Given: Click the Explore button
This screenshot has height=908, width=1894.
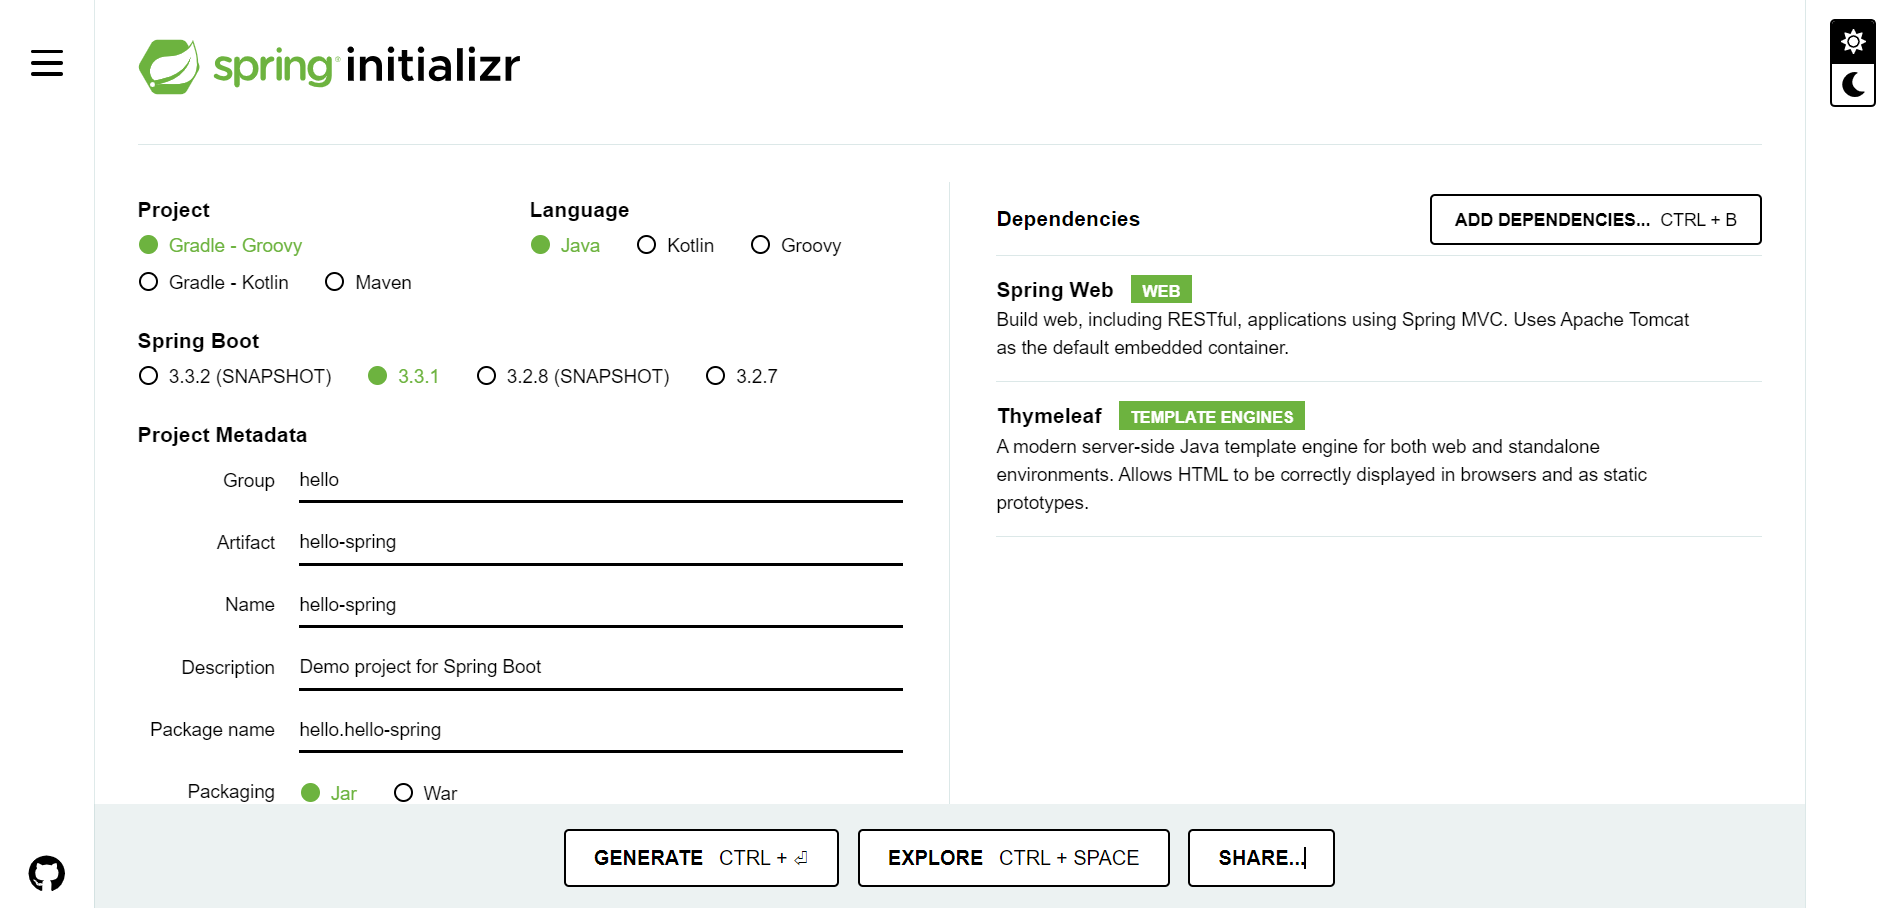Looking at the screenshot, I should tap(1013, 858).
